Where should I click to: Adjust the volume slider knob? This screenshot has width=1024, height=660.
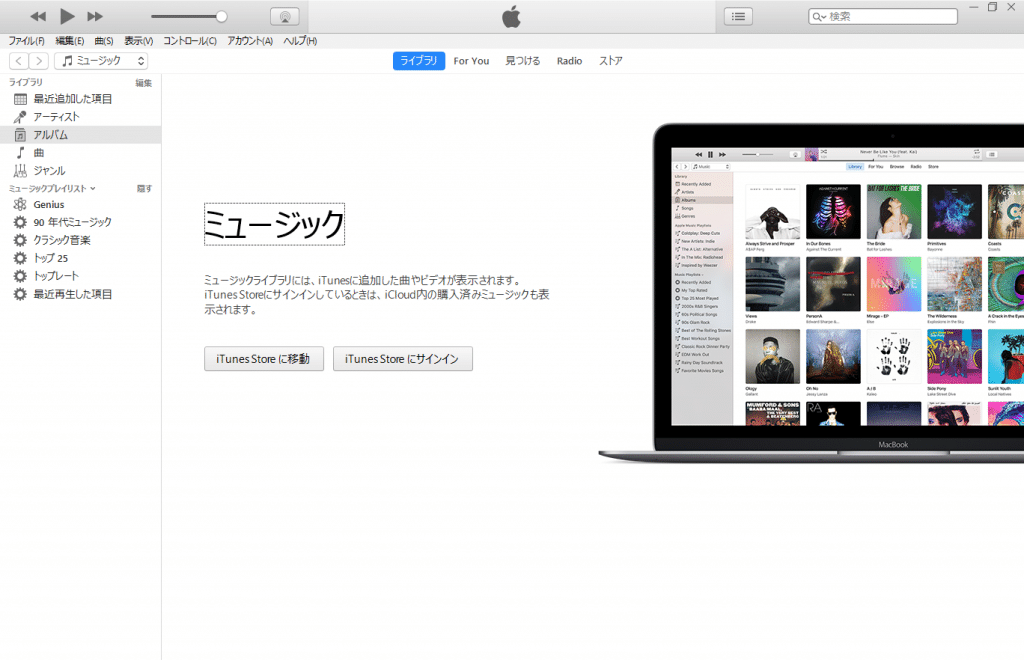(221, 17)
